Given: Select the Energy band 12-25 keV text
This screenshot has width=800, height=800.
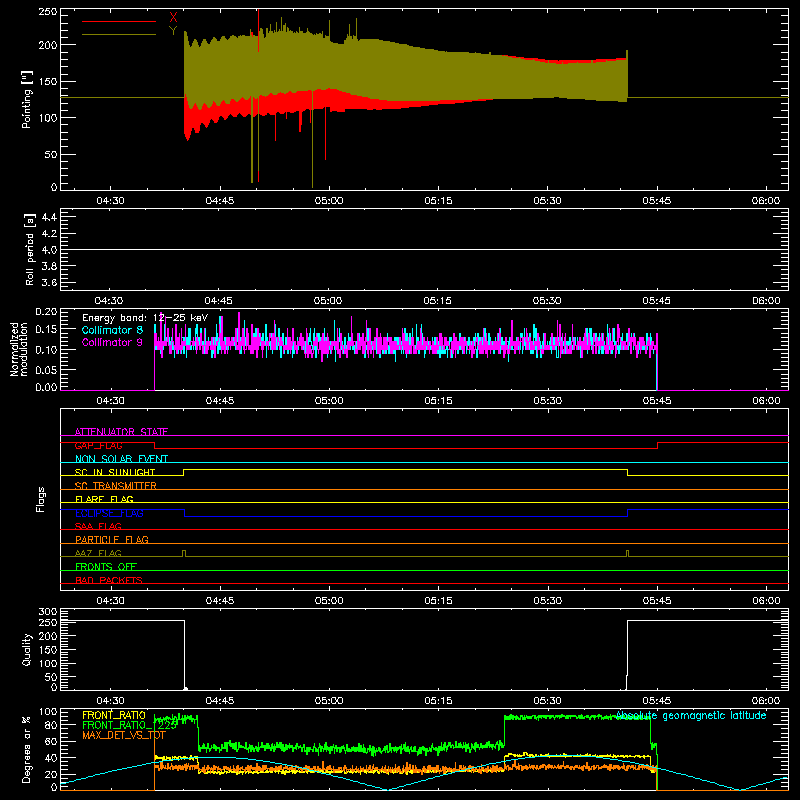Looking at the screenshot, I should 145,318.
